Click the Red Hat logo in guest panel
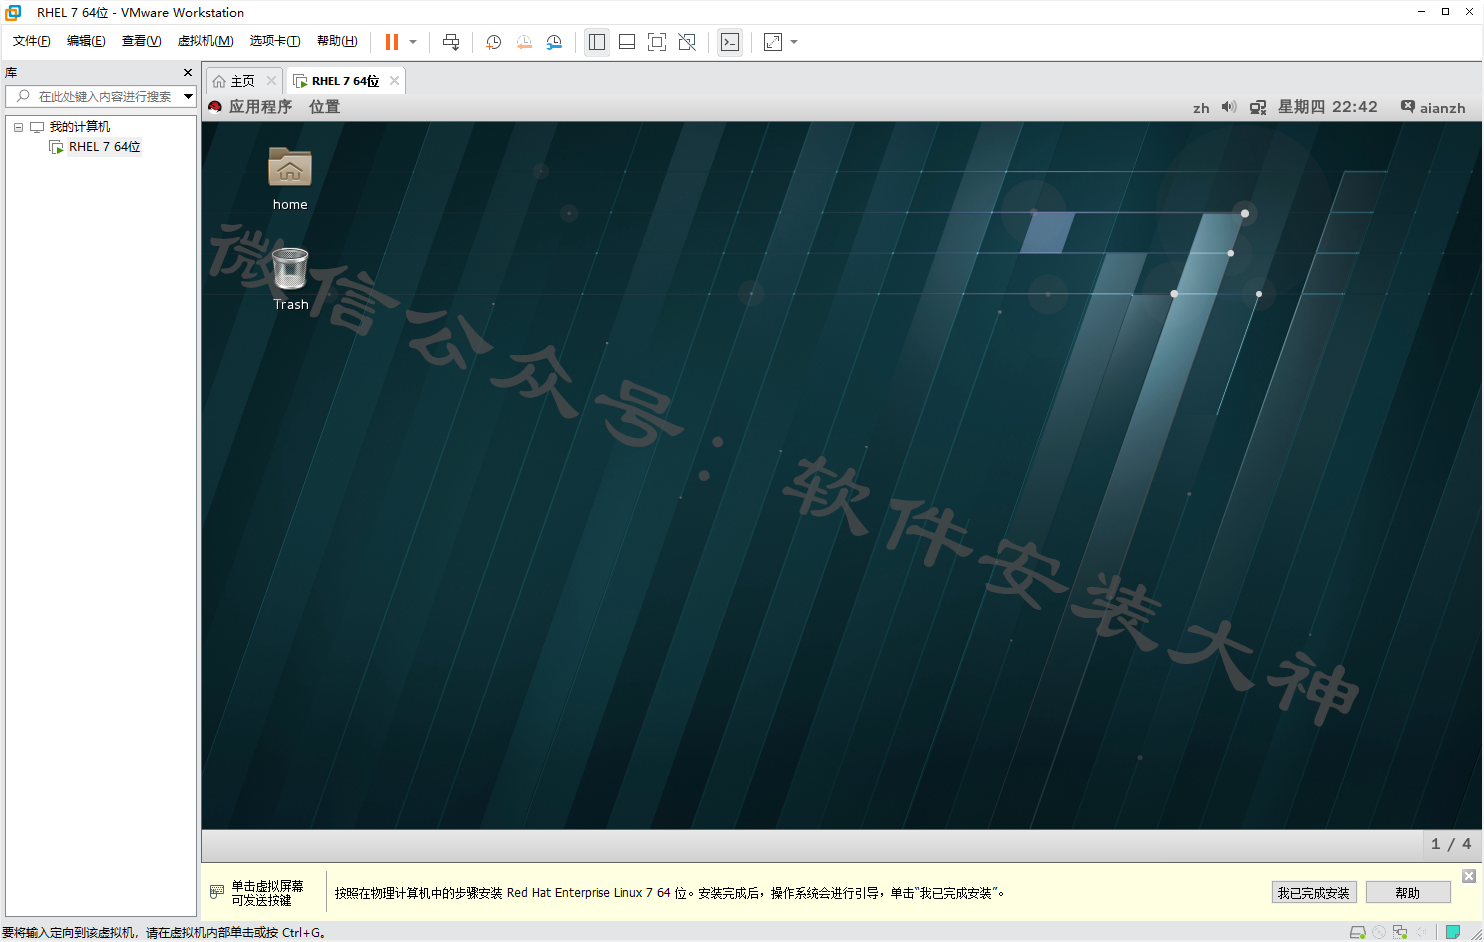 215,107
